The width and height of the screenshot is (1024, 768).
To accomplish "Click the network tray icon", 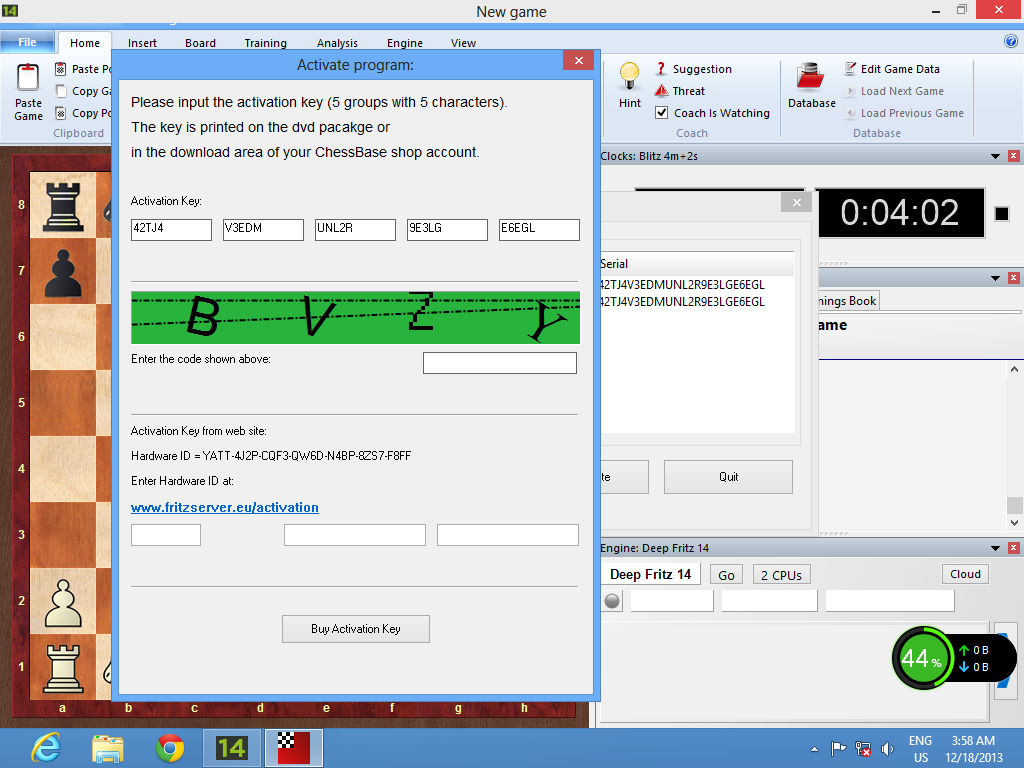I will pyautogui.click(x=863, y=749).
